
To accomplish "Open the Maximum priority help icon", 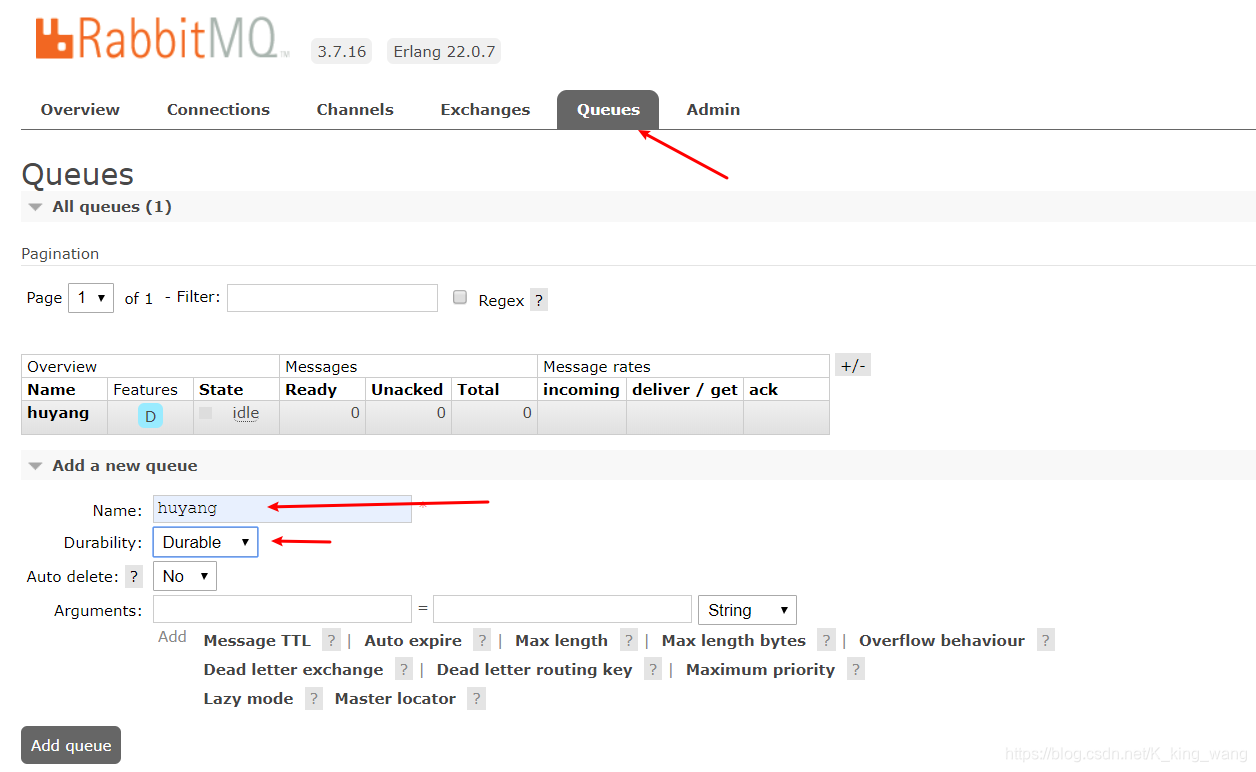I will pos(856,670).
